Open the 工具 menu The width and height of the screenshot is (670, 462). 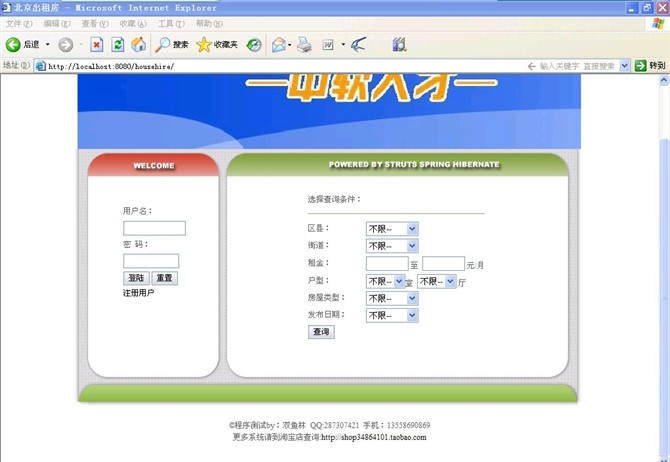click(x=171, y=24)
